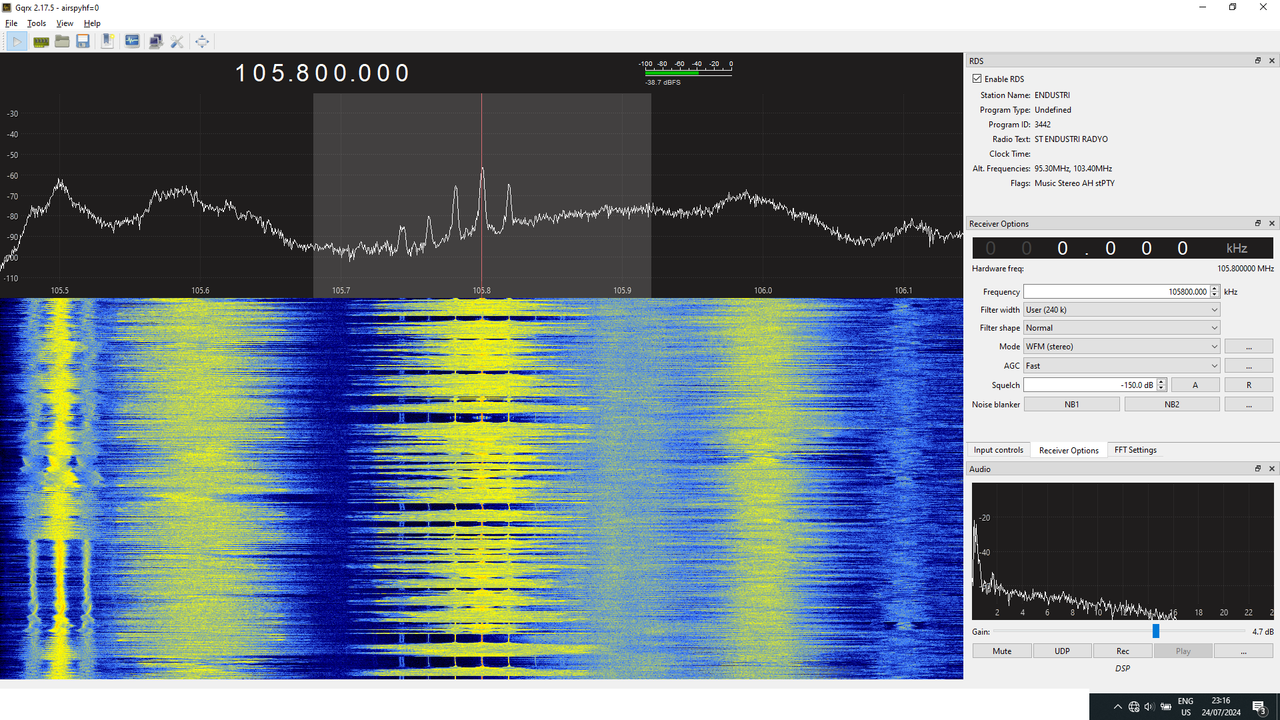This screenshot has height=720, width=1280.
Task: Open remote control settings wrench icon
Action: pos(176,41)
